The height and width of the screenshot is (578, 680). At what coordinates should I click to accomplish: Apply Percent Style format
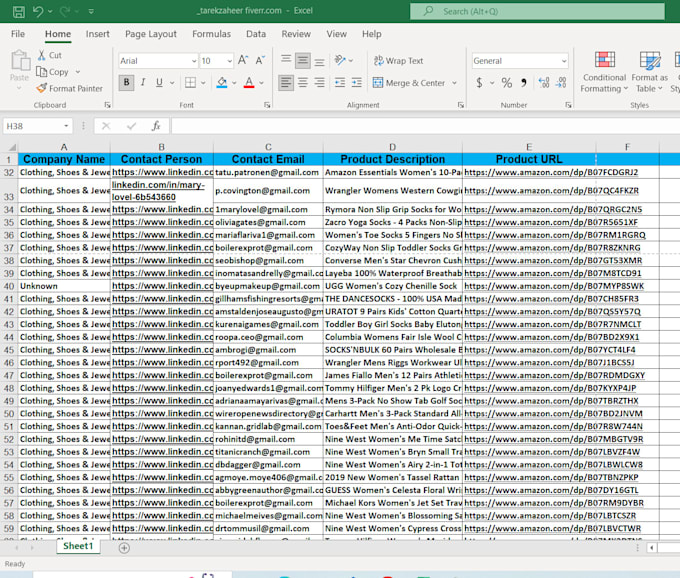coord(507,82)
